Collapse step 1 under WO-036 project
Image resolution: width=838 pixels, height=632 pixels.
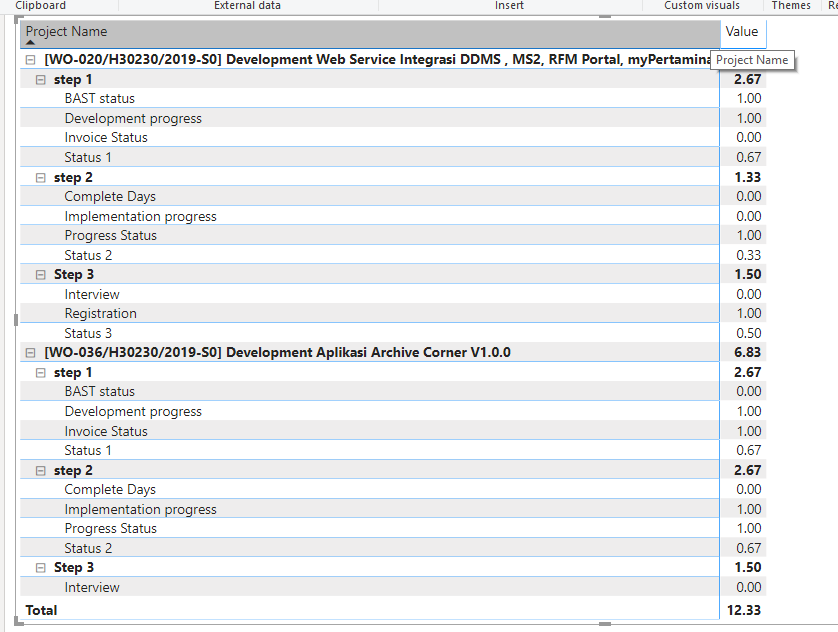pyautogui.click(x=41, y=372)
